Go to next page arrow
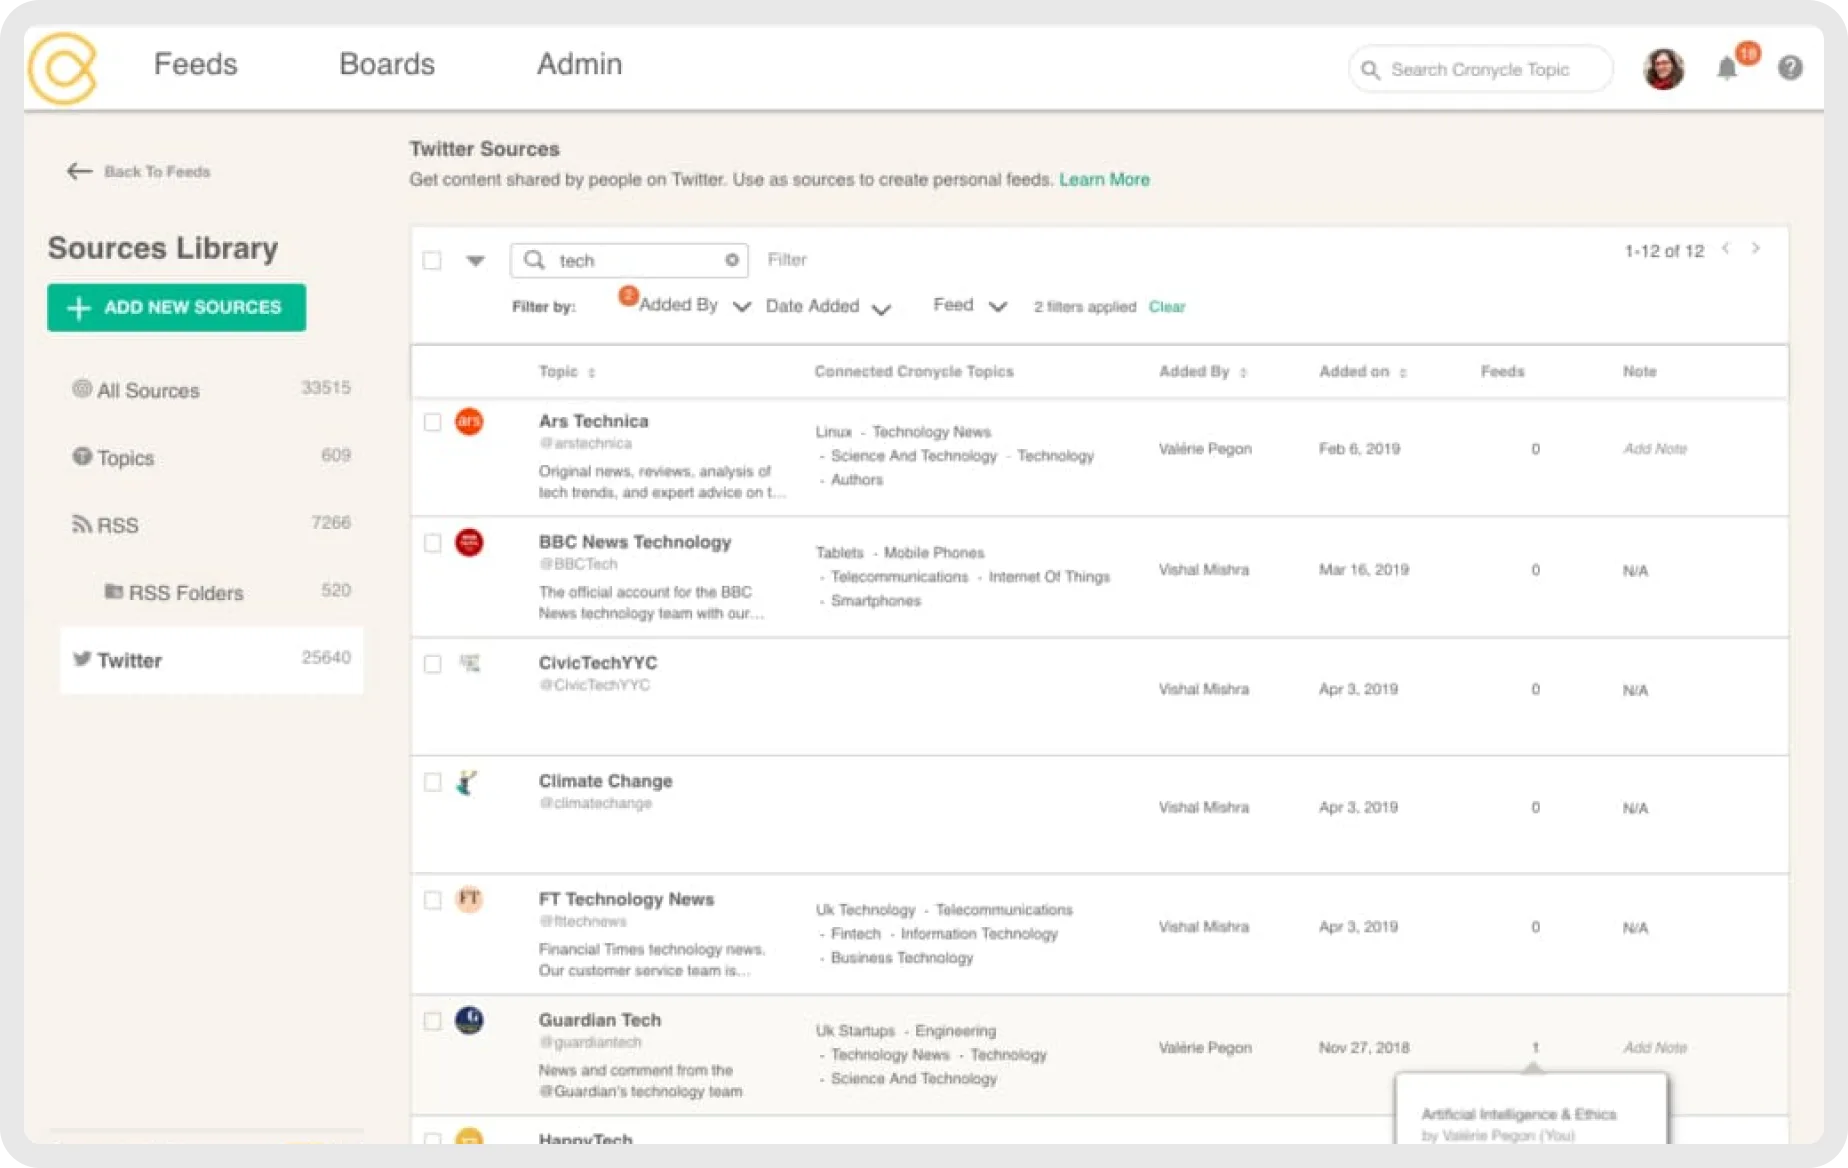This screenshot has width=1848, height=1168. pyautogui.click(x=1755, y=248)
